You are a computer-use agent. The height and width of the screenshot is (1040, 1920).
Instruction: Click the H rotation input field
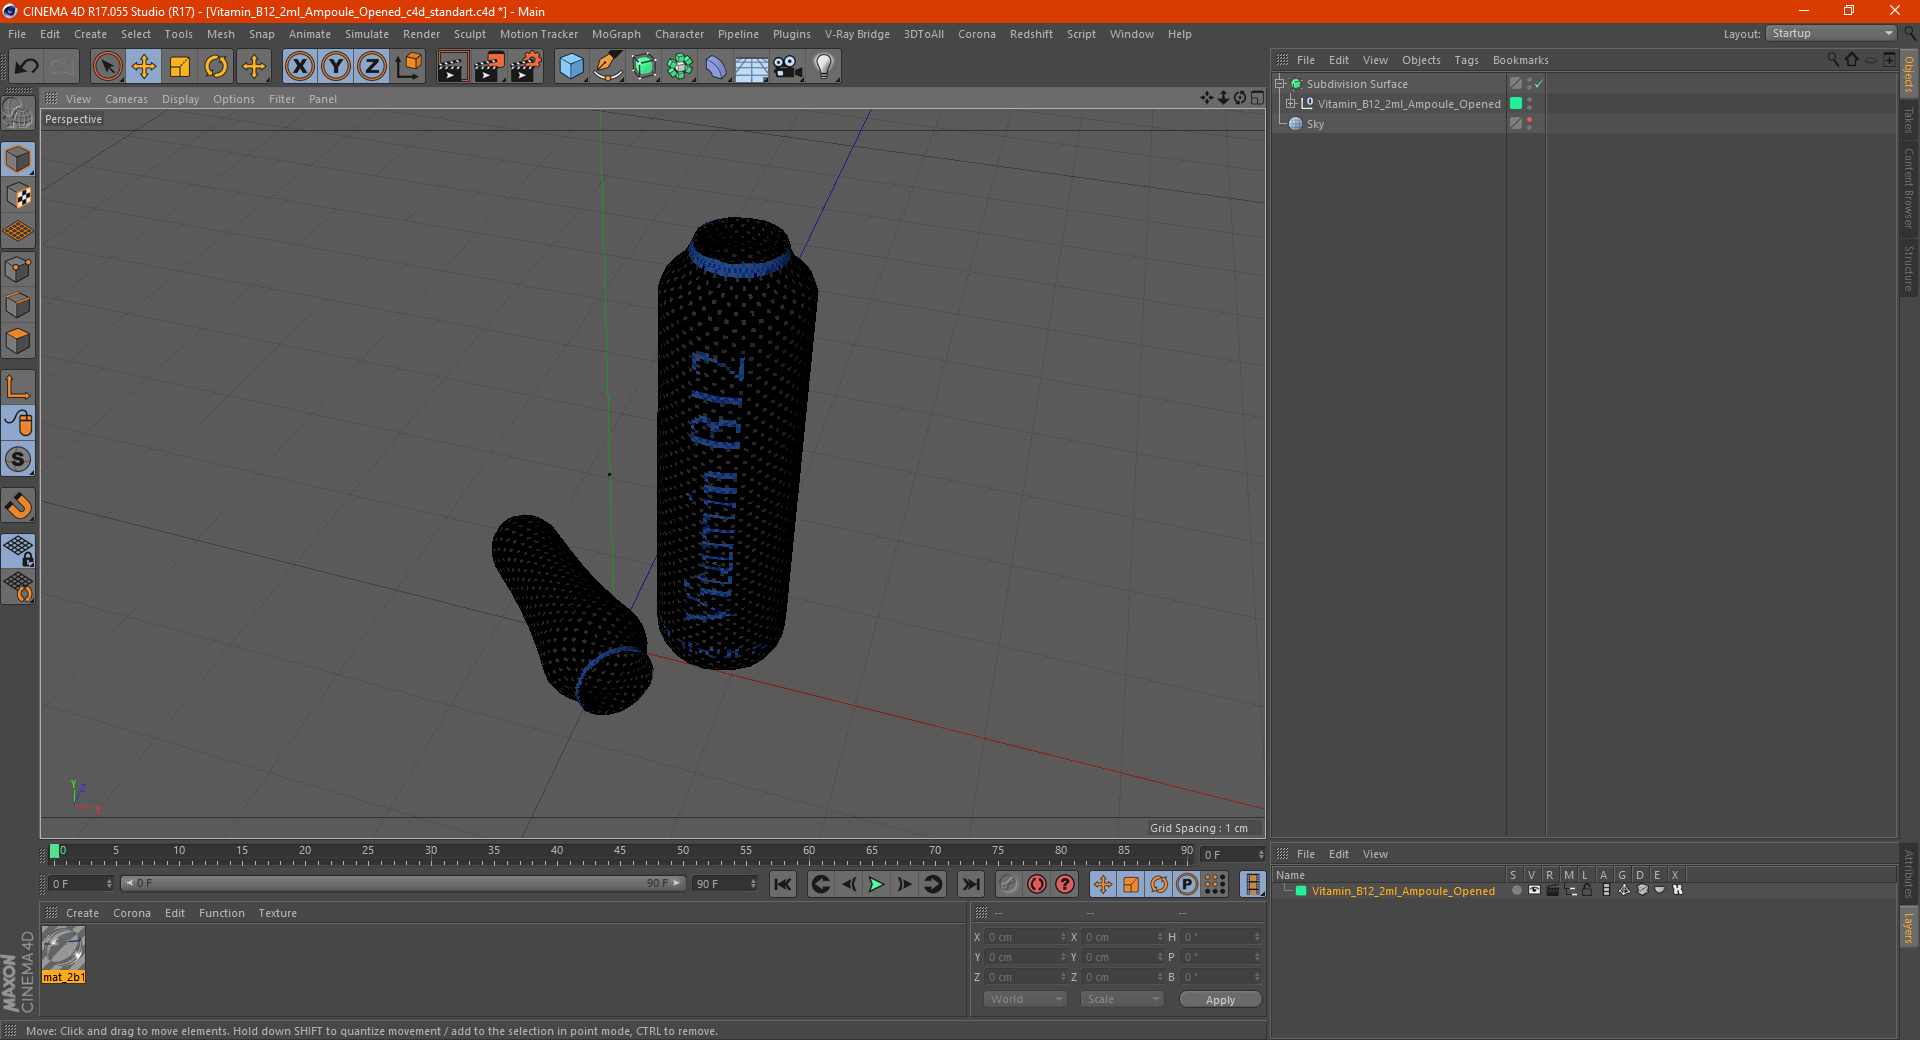1222,937
